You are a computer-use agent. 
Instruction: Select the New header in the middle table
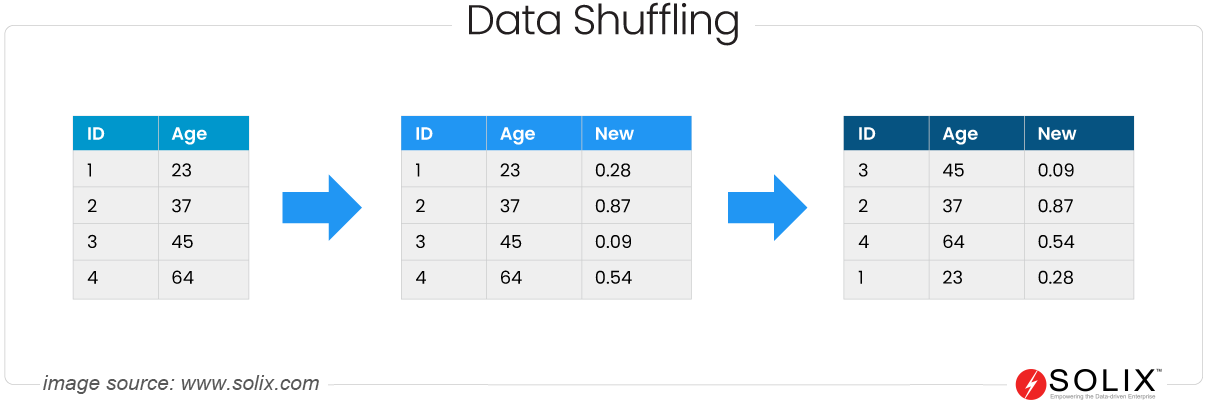[614, 134]
